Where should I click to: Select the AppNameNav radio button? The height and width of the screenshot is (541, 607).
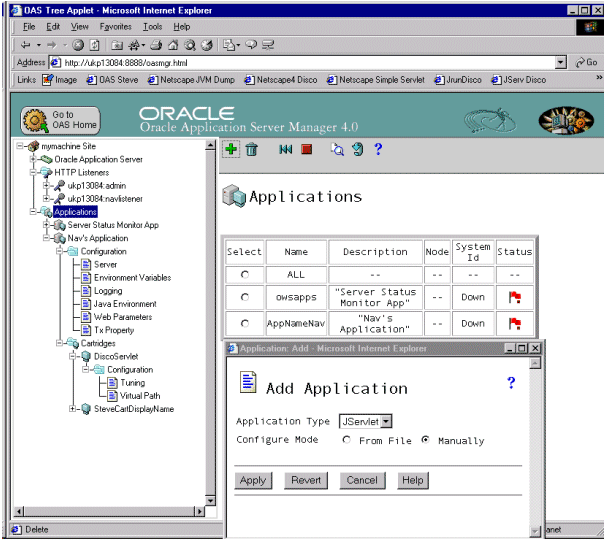[x=245, y=323]
